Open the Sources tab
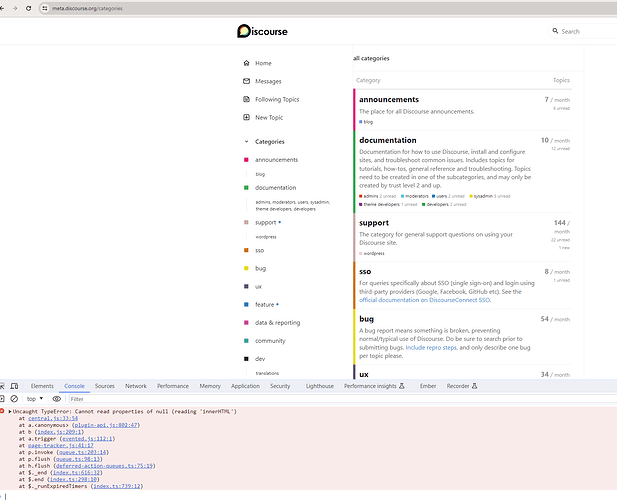 (x=105, y=386)
